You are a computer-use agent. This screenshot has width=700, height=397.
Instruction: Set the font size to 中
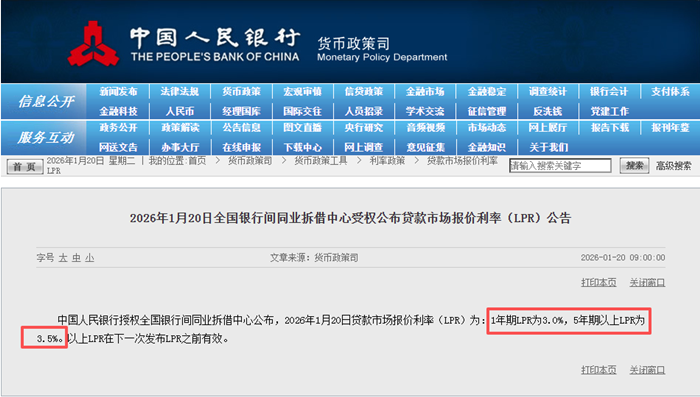[x=76, y=258]
